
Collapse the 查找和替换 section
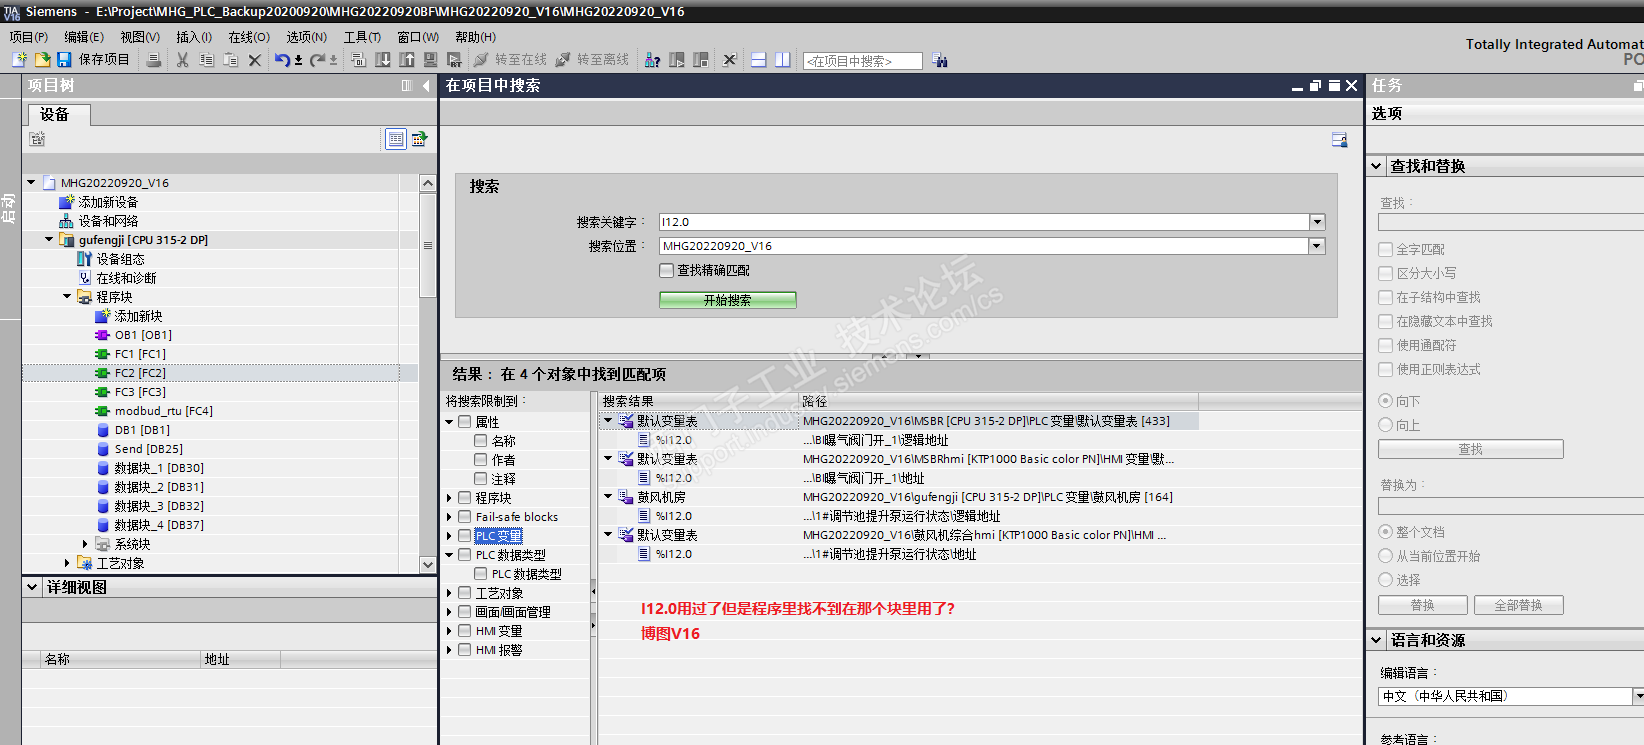tap(1377, 166)
